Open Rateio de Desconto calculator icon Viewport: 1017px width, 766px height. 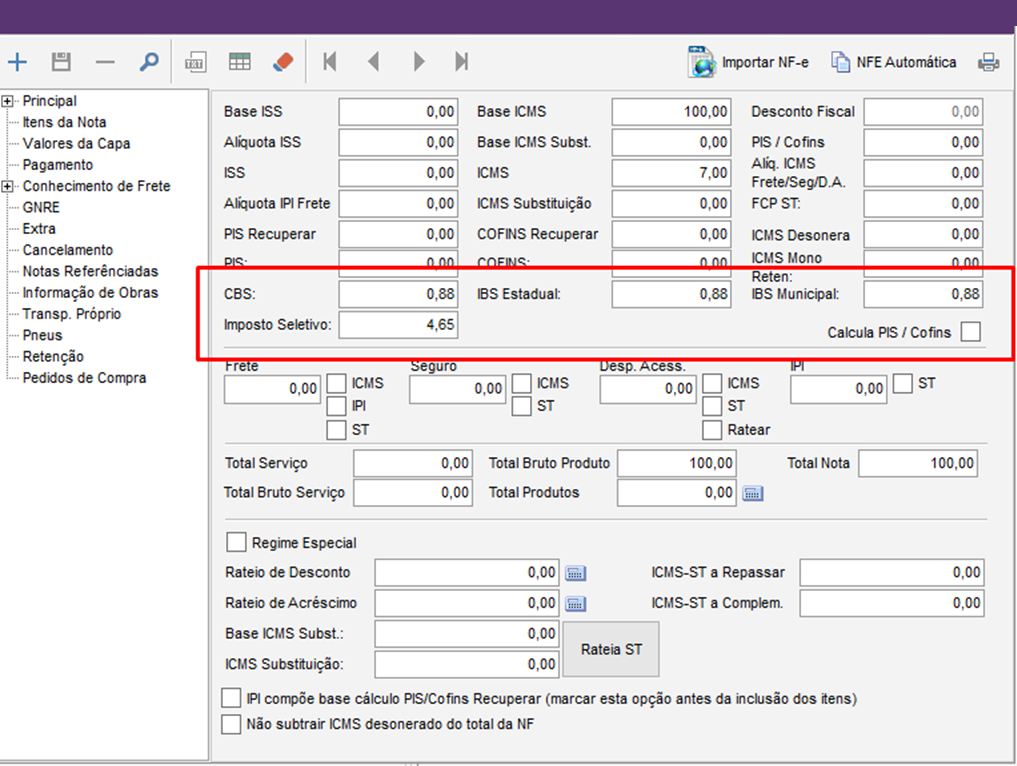pyautogui.click(x=575, y=573)
